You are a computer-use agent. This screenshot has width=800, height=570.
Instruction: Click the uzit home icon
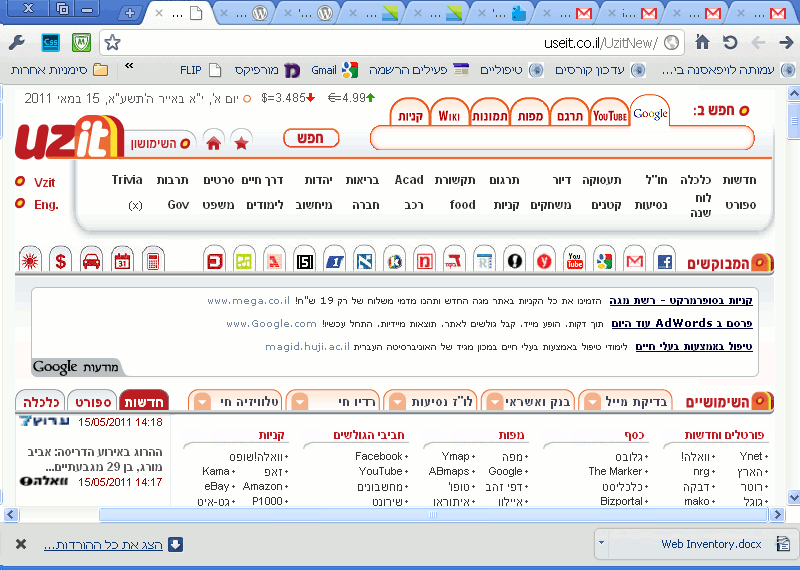click(214, 143)
